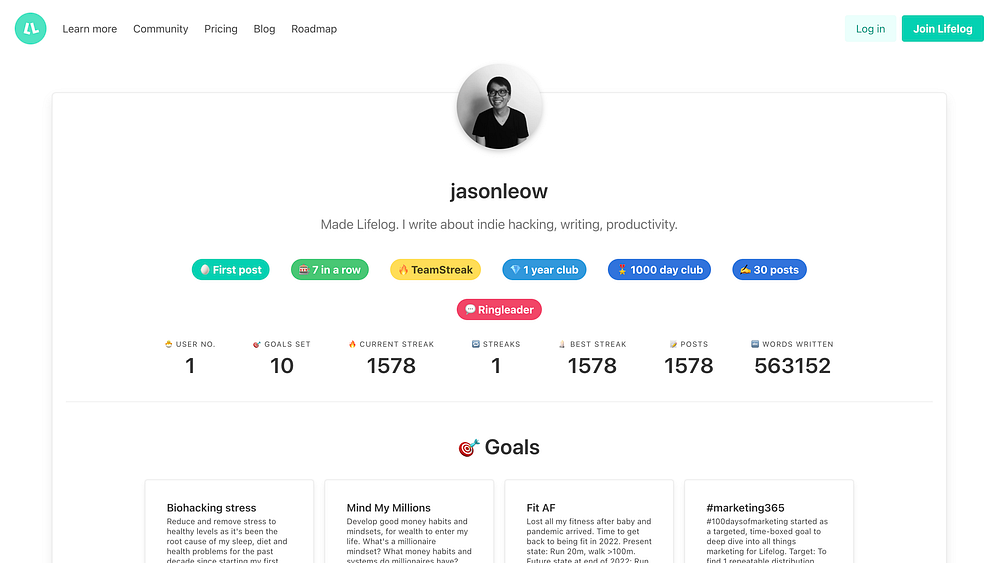The width and height of the screenshot is (1000, 563).
Task: Go to the Community page
Action: point(161,29)
